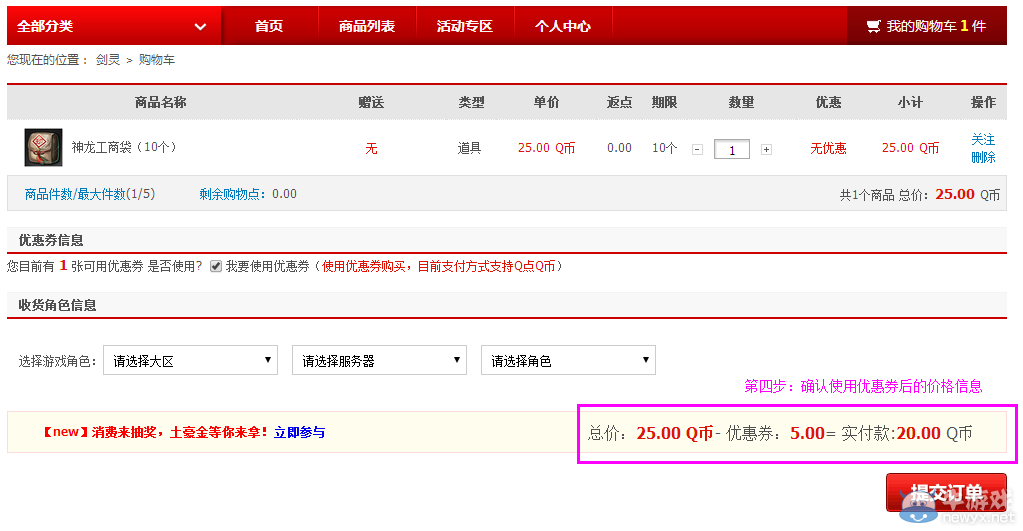Click the unit price 25.00 Q币 under 单价
1023x531 pixels.
click(x=547, y=148)
